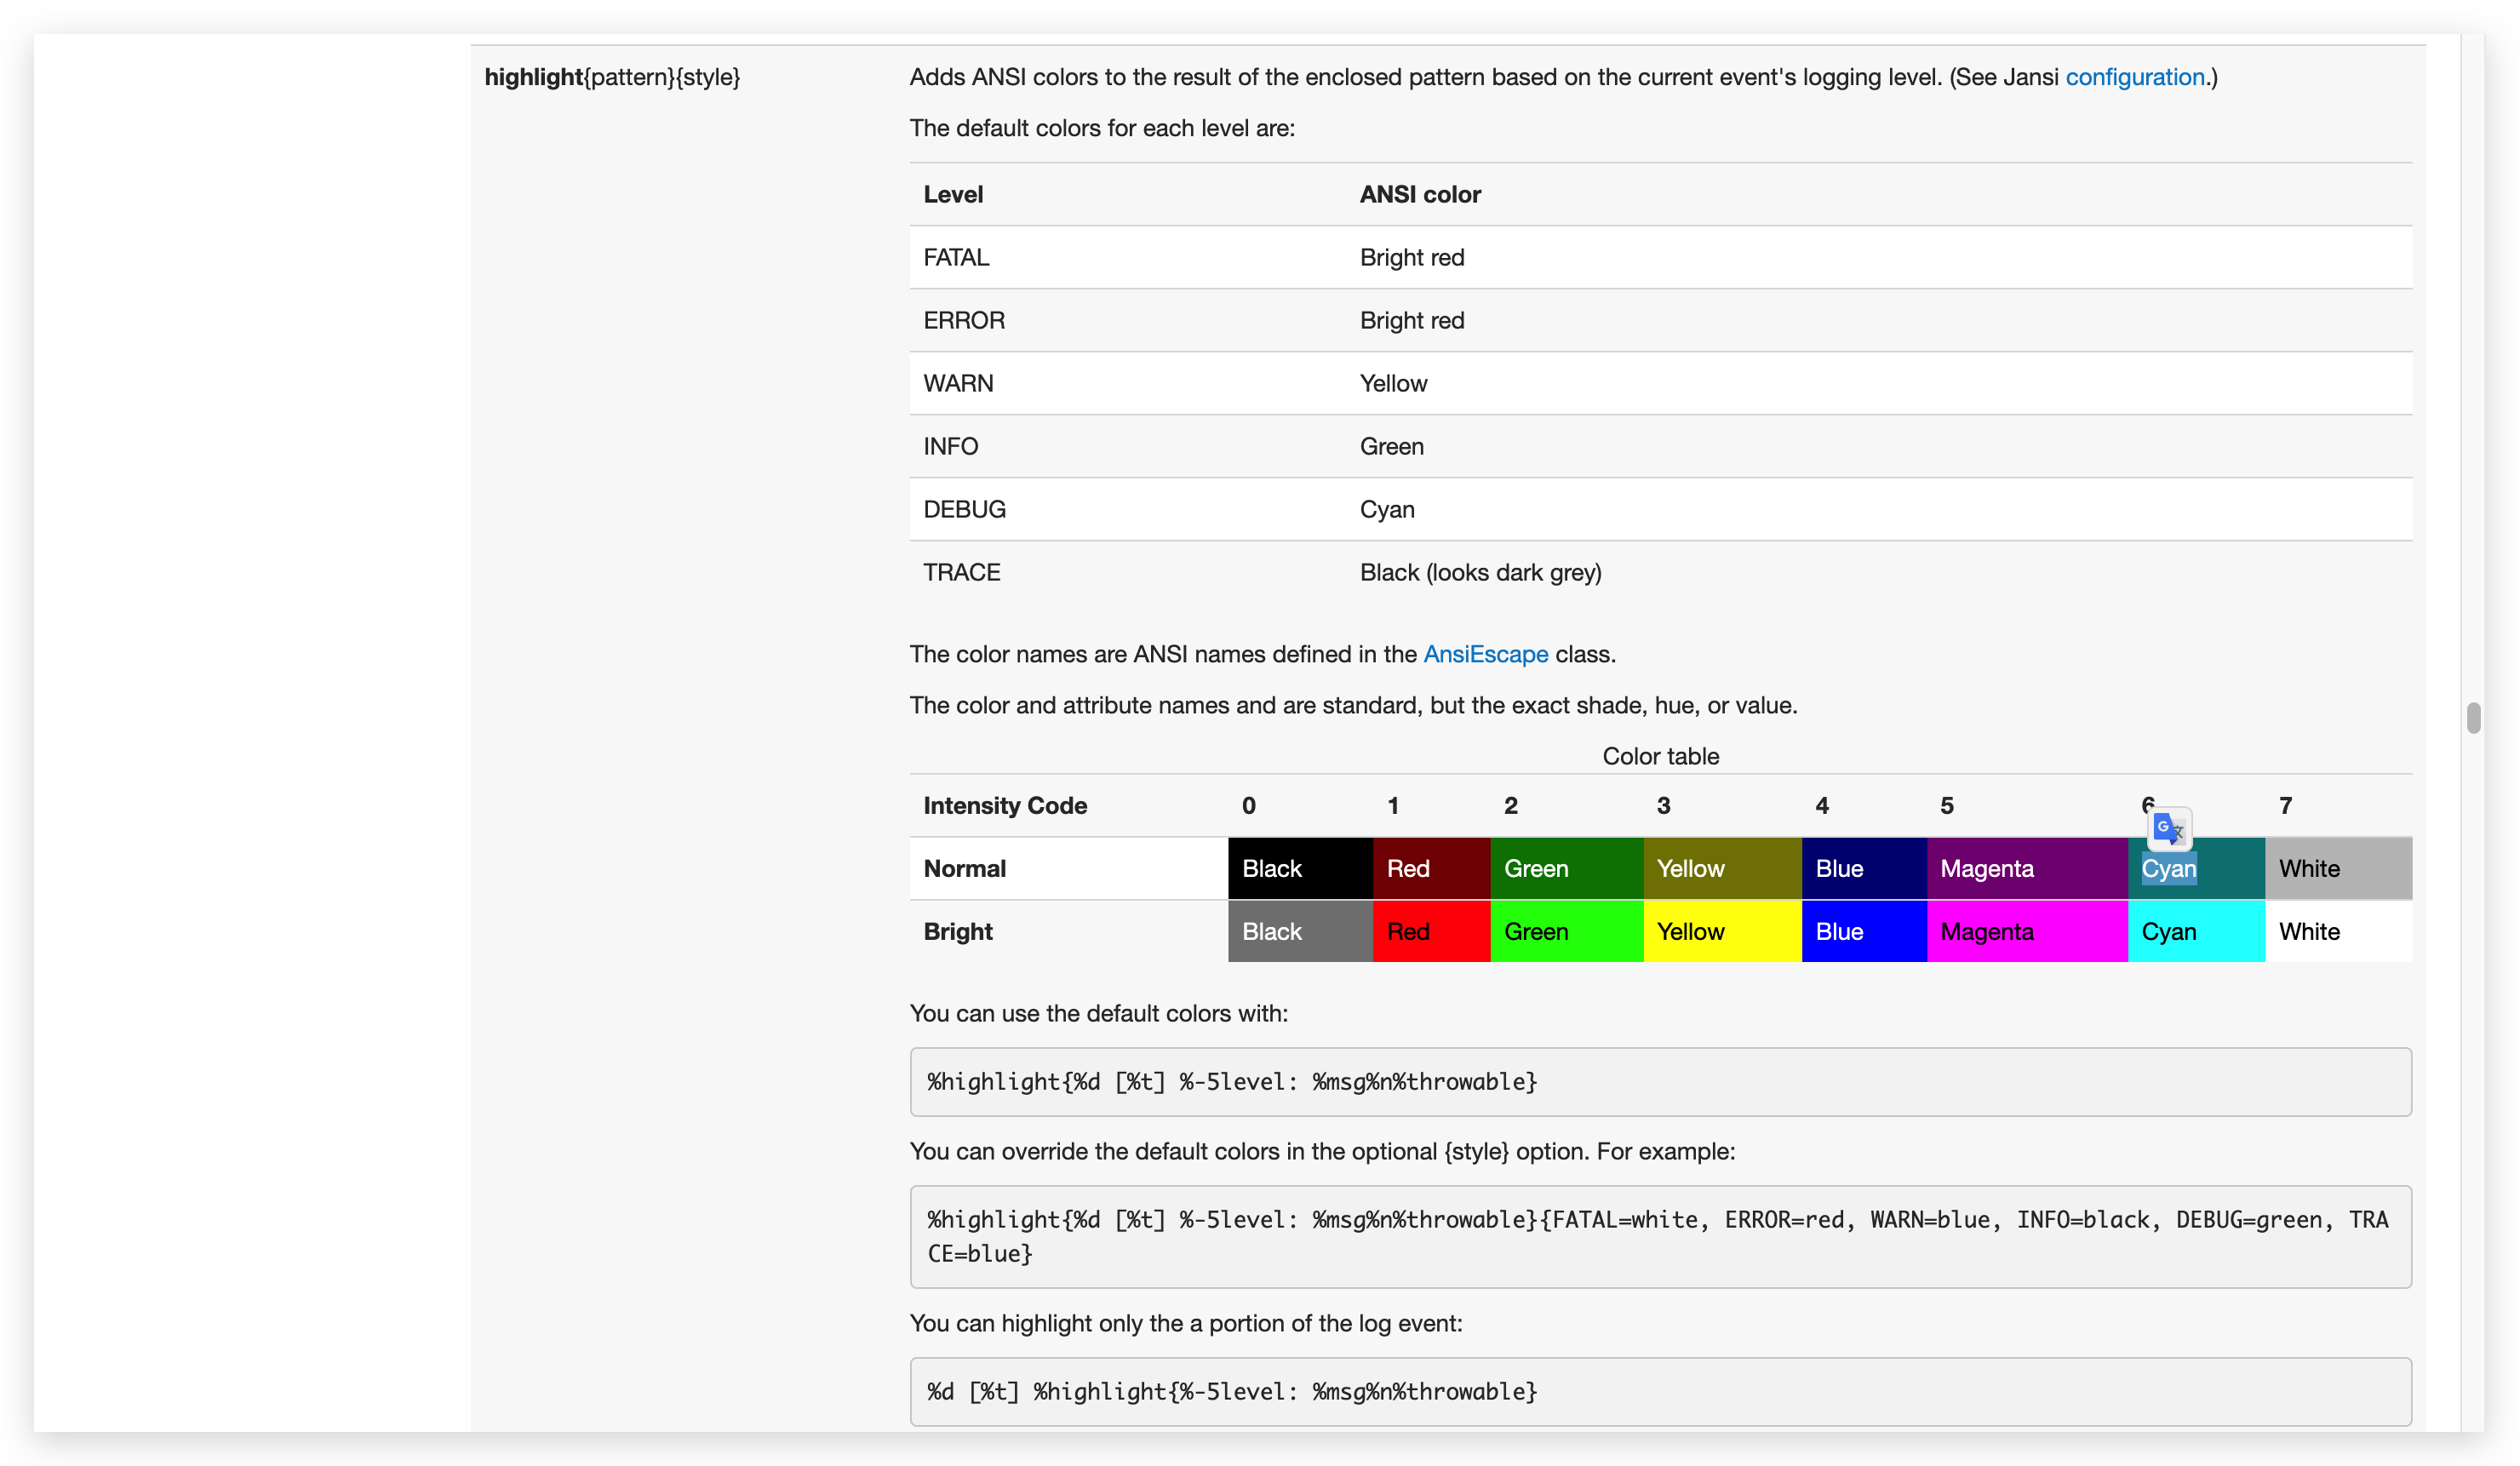
Task: Click the bright Black gray swatch
Action: click(x=1298, y=931)
